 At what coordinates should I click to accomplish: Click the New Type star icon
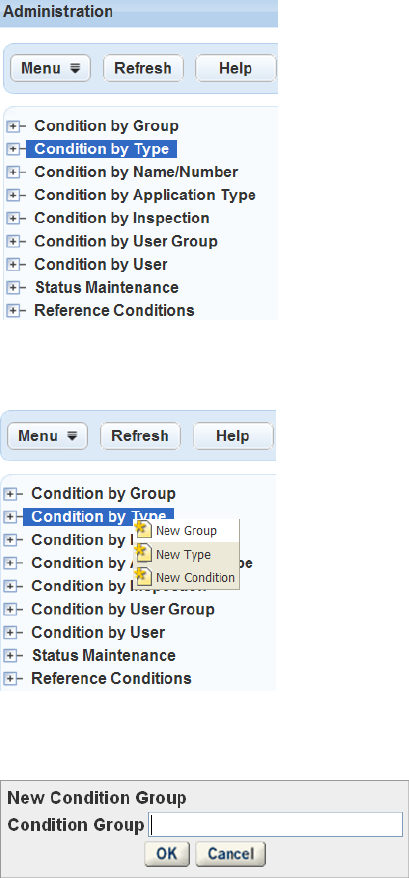pos(144,554)
